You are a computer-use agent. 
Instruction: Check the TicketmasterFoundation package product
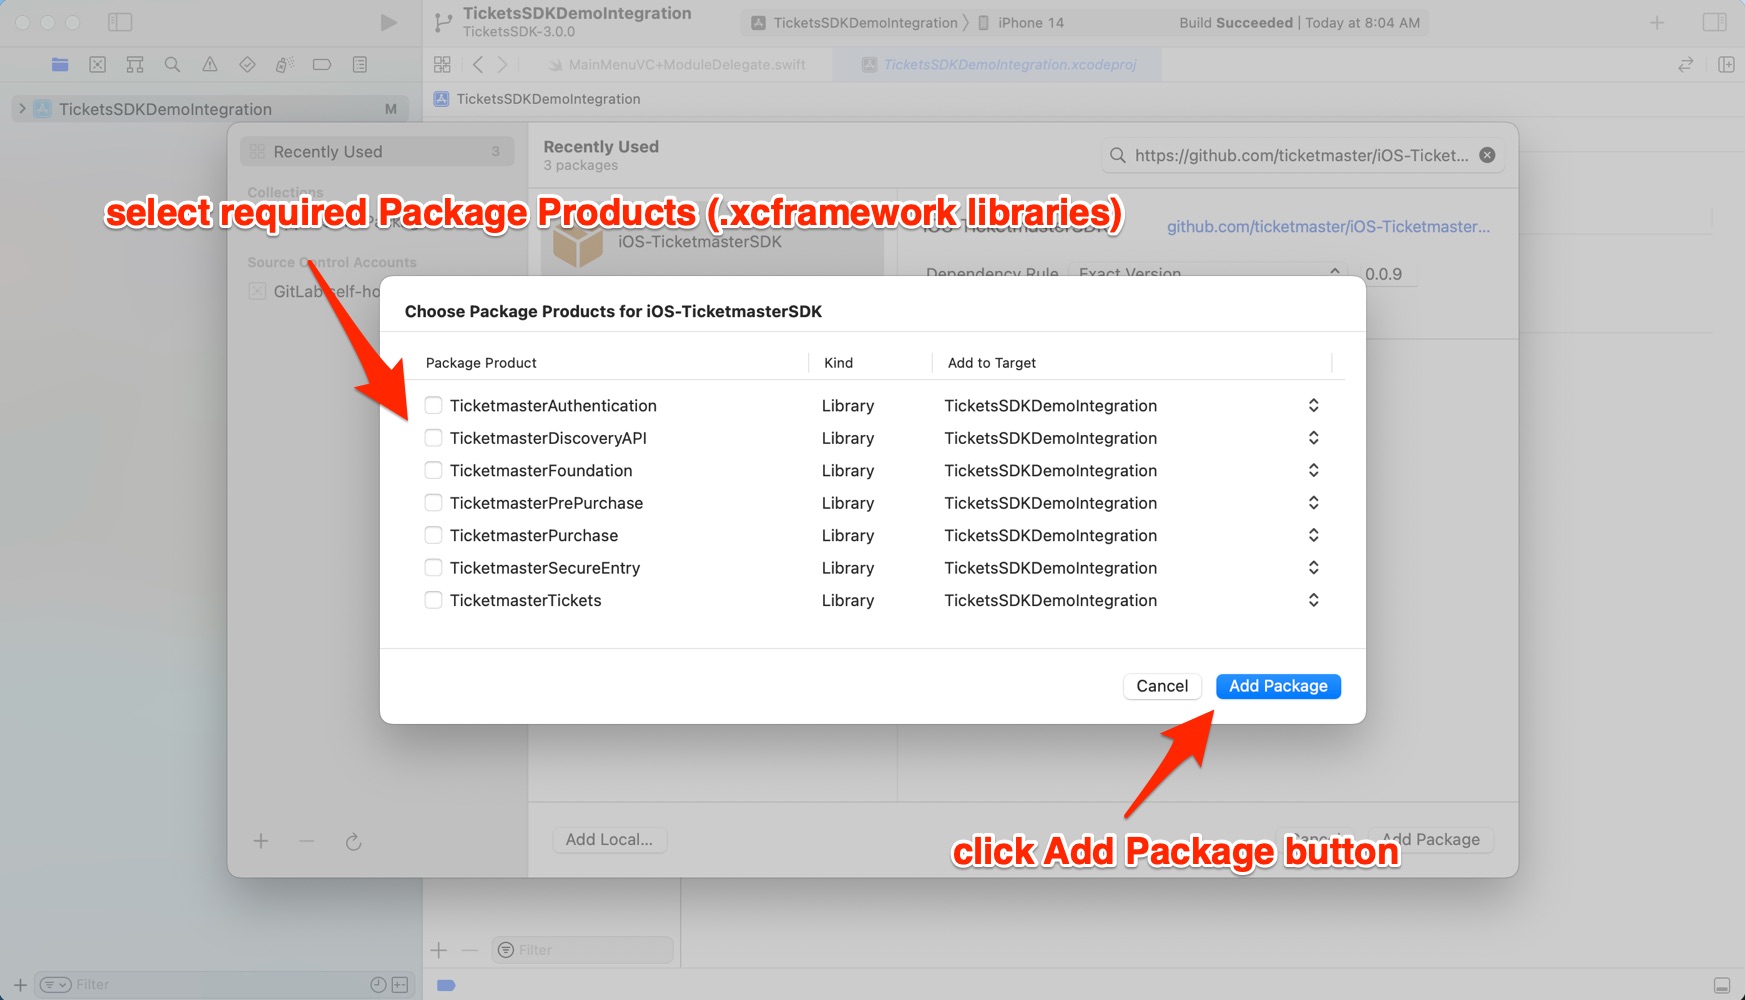tap(433, 470)
